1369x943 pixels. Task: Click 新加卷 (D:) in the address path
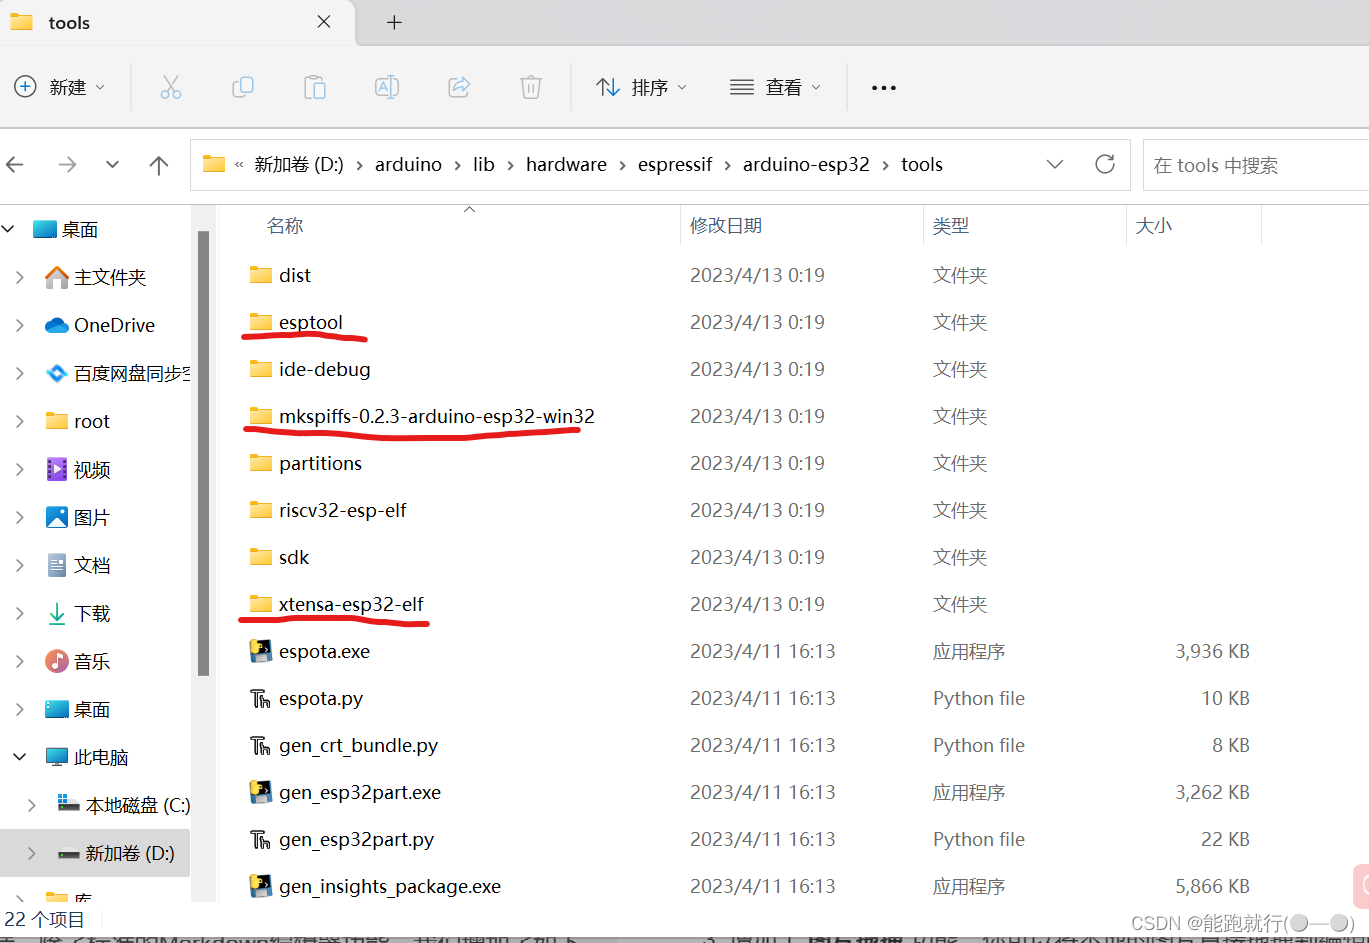tap(299, 165)
